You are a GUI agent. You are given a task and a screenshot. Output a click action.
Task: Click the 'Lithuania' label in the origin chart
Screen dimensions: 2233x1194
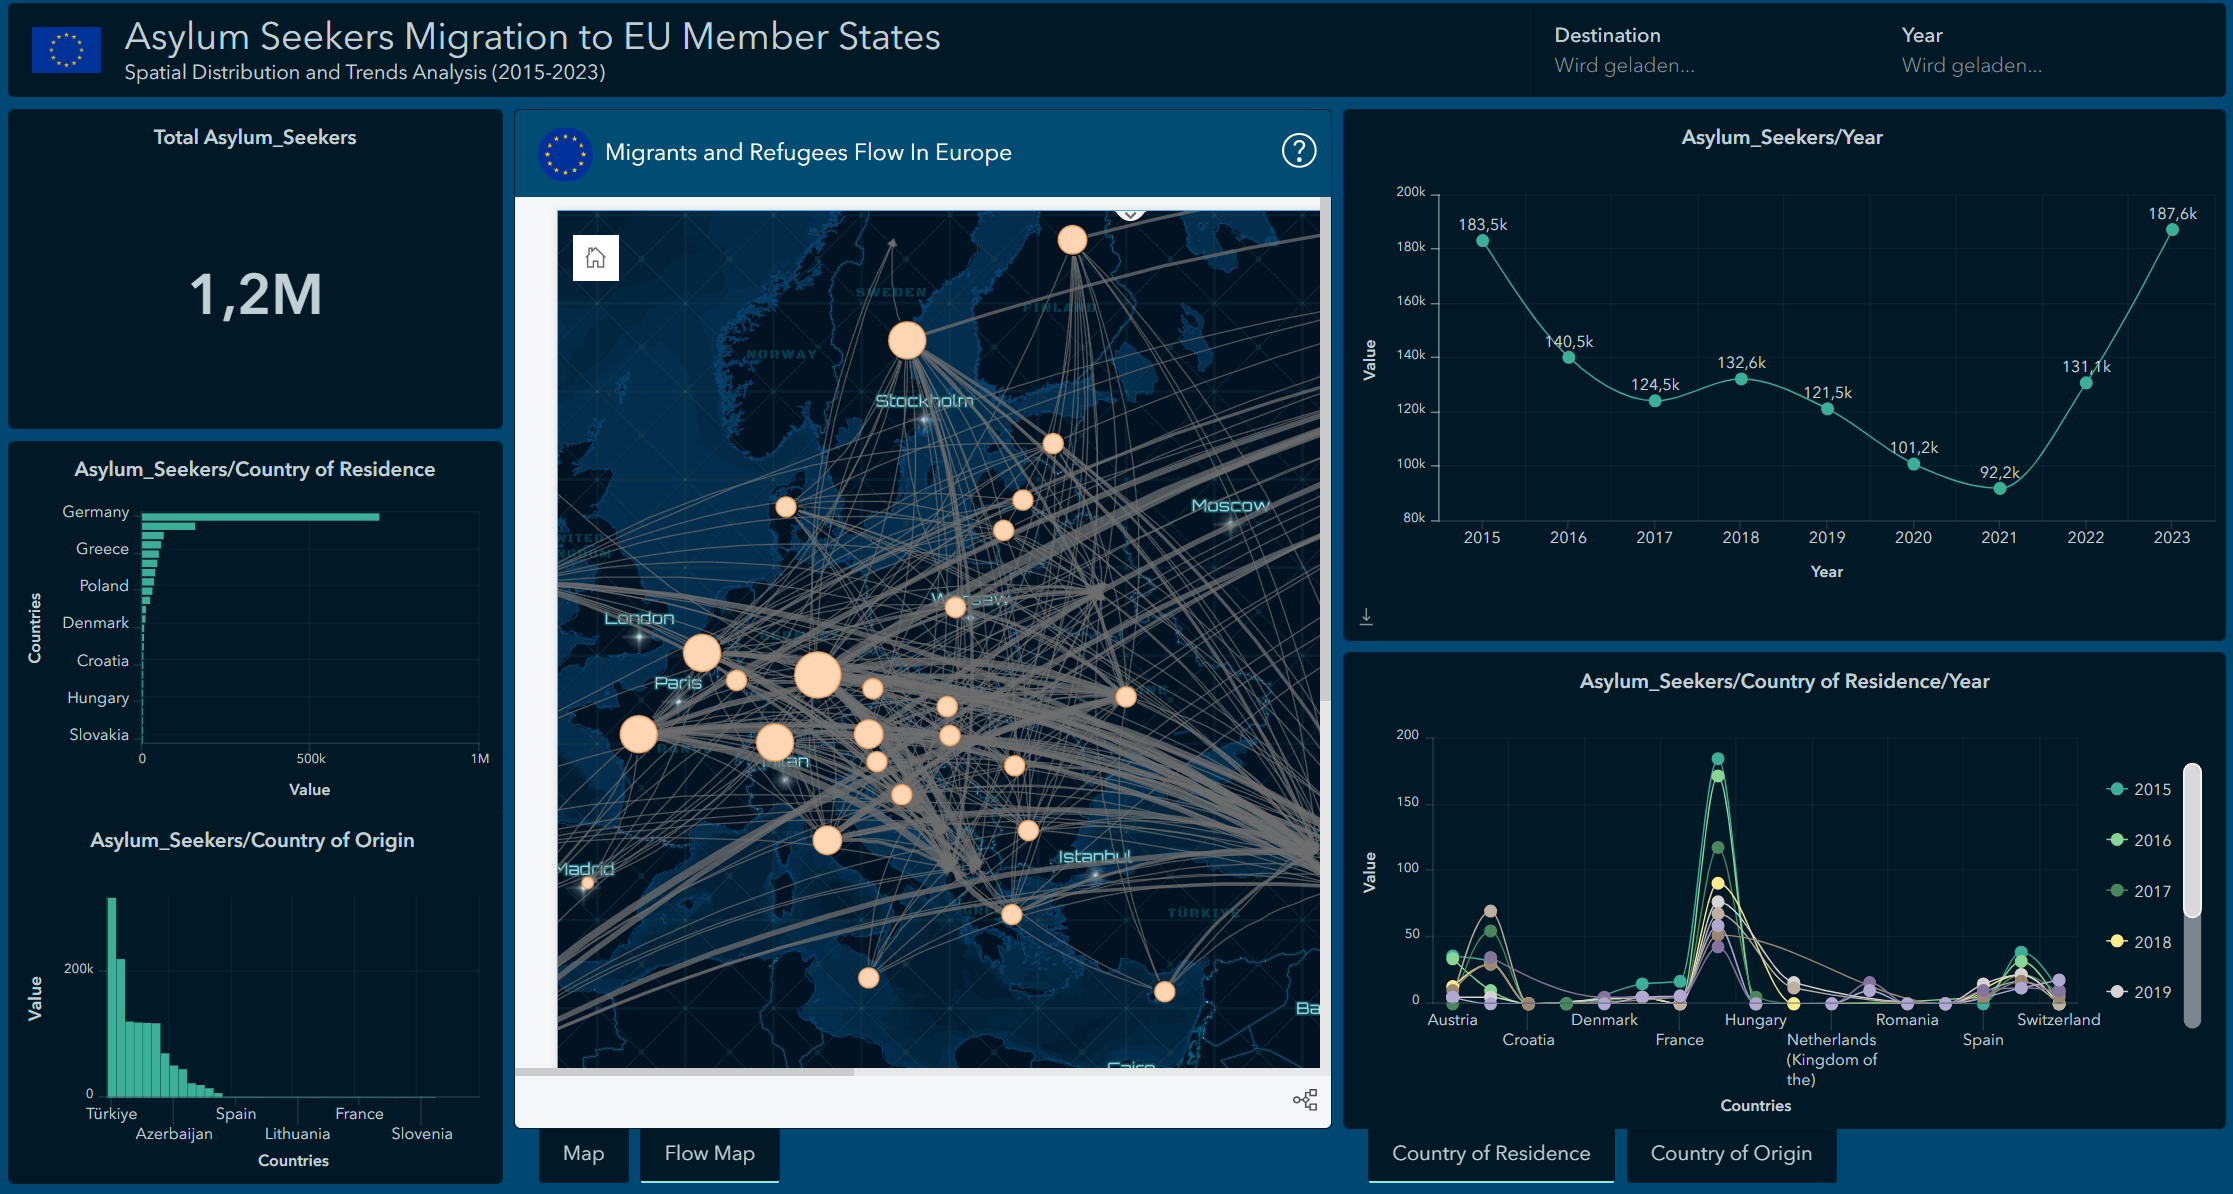(297, 1134)
